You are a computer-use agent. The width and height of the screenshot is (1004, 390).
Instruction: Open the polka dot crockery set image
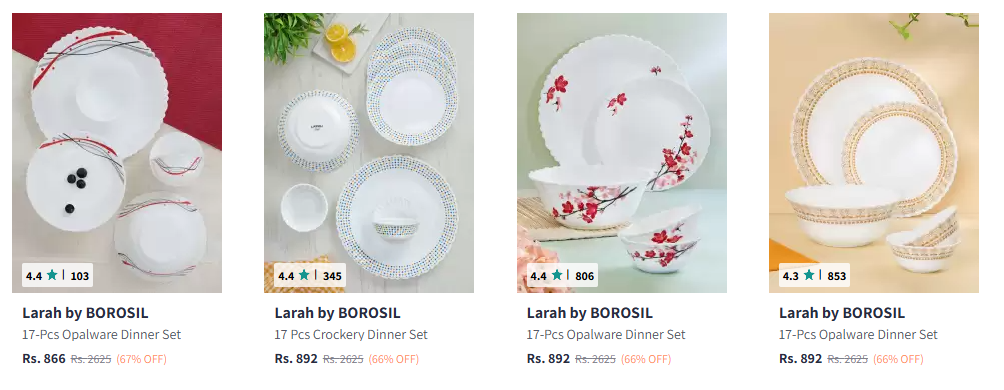(x=369, y=153)
